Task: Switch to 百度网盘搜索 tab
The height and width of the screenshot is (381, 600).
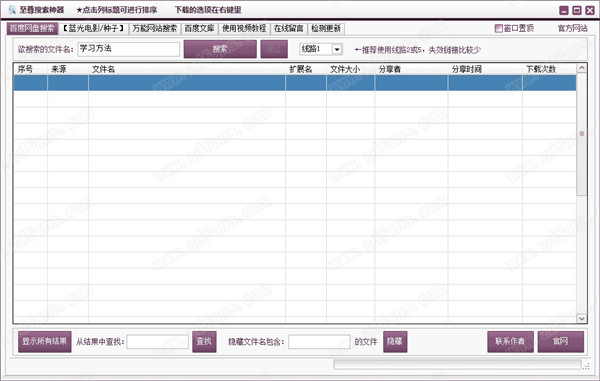Action: 32,28
